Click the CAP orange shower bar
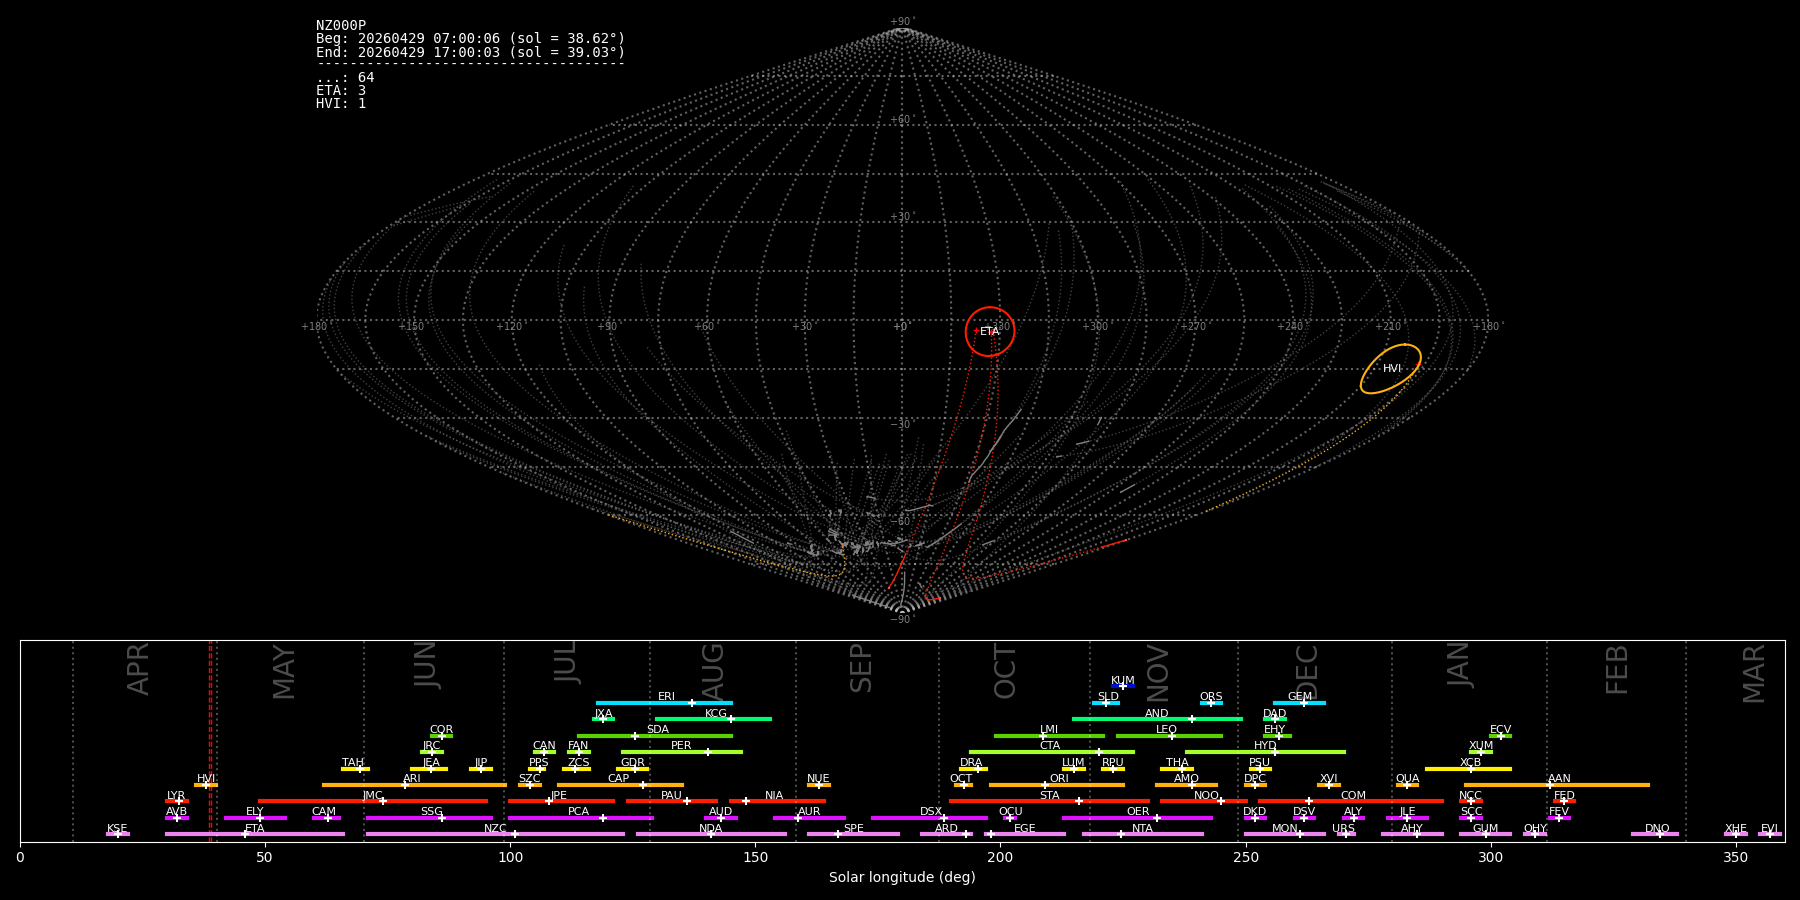The height and width of the screenshot is (900, 1800). tap(620, 785)
